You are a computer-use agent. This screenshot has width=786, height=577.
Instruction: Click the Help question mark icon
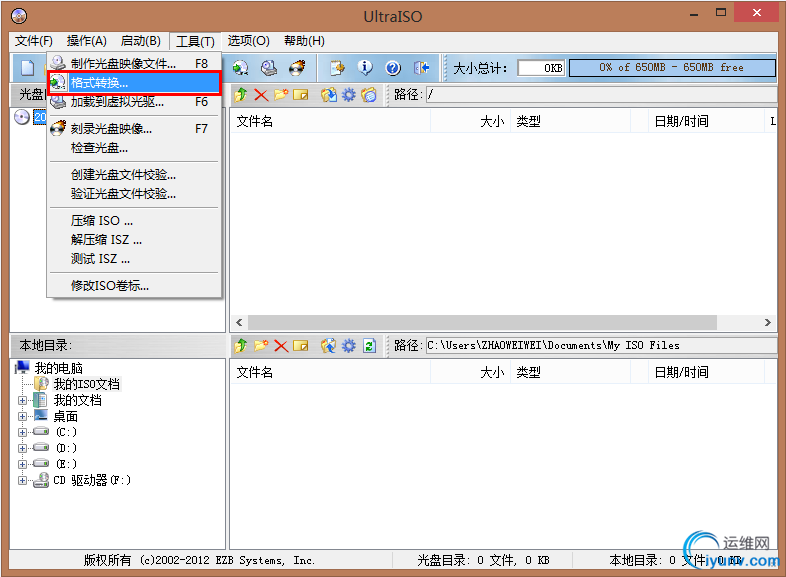point(393,68)
